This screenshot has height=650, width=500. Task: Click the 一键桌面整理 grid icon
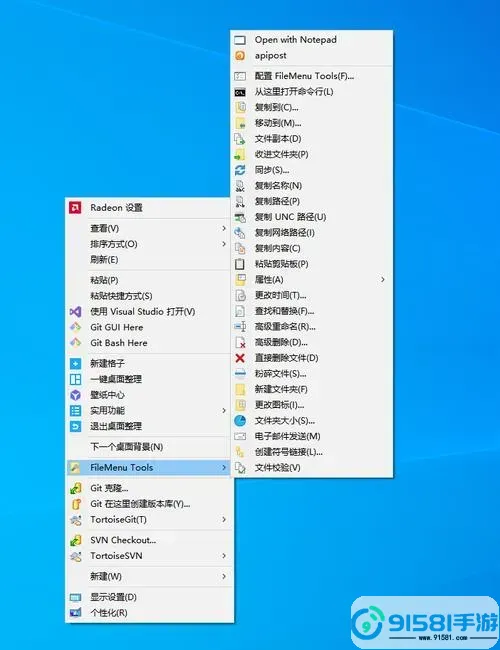[x=75, y=379]
